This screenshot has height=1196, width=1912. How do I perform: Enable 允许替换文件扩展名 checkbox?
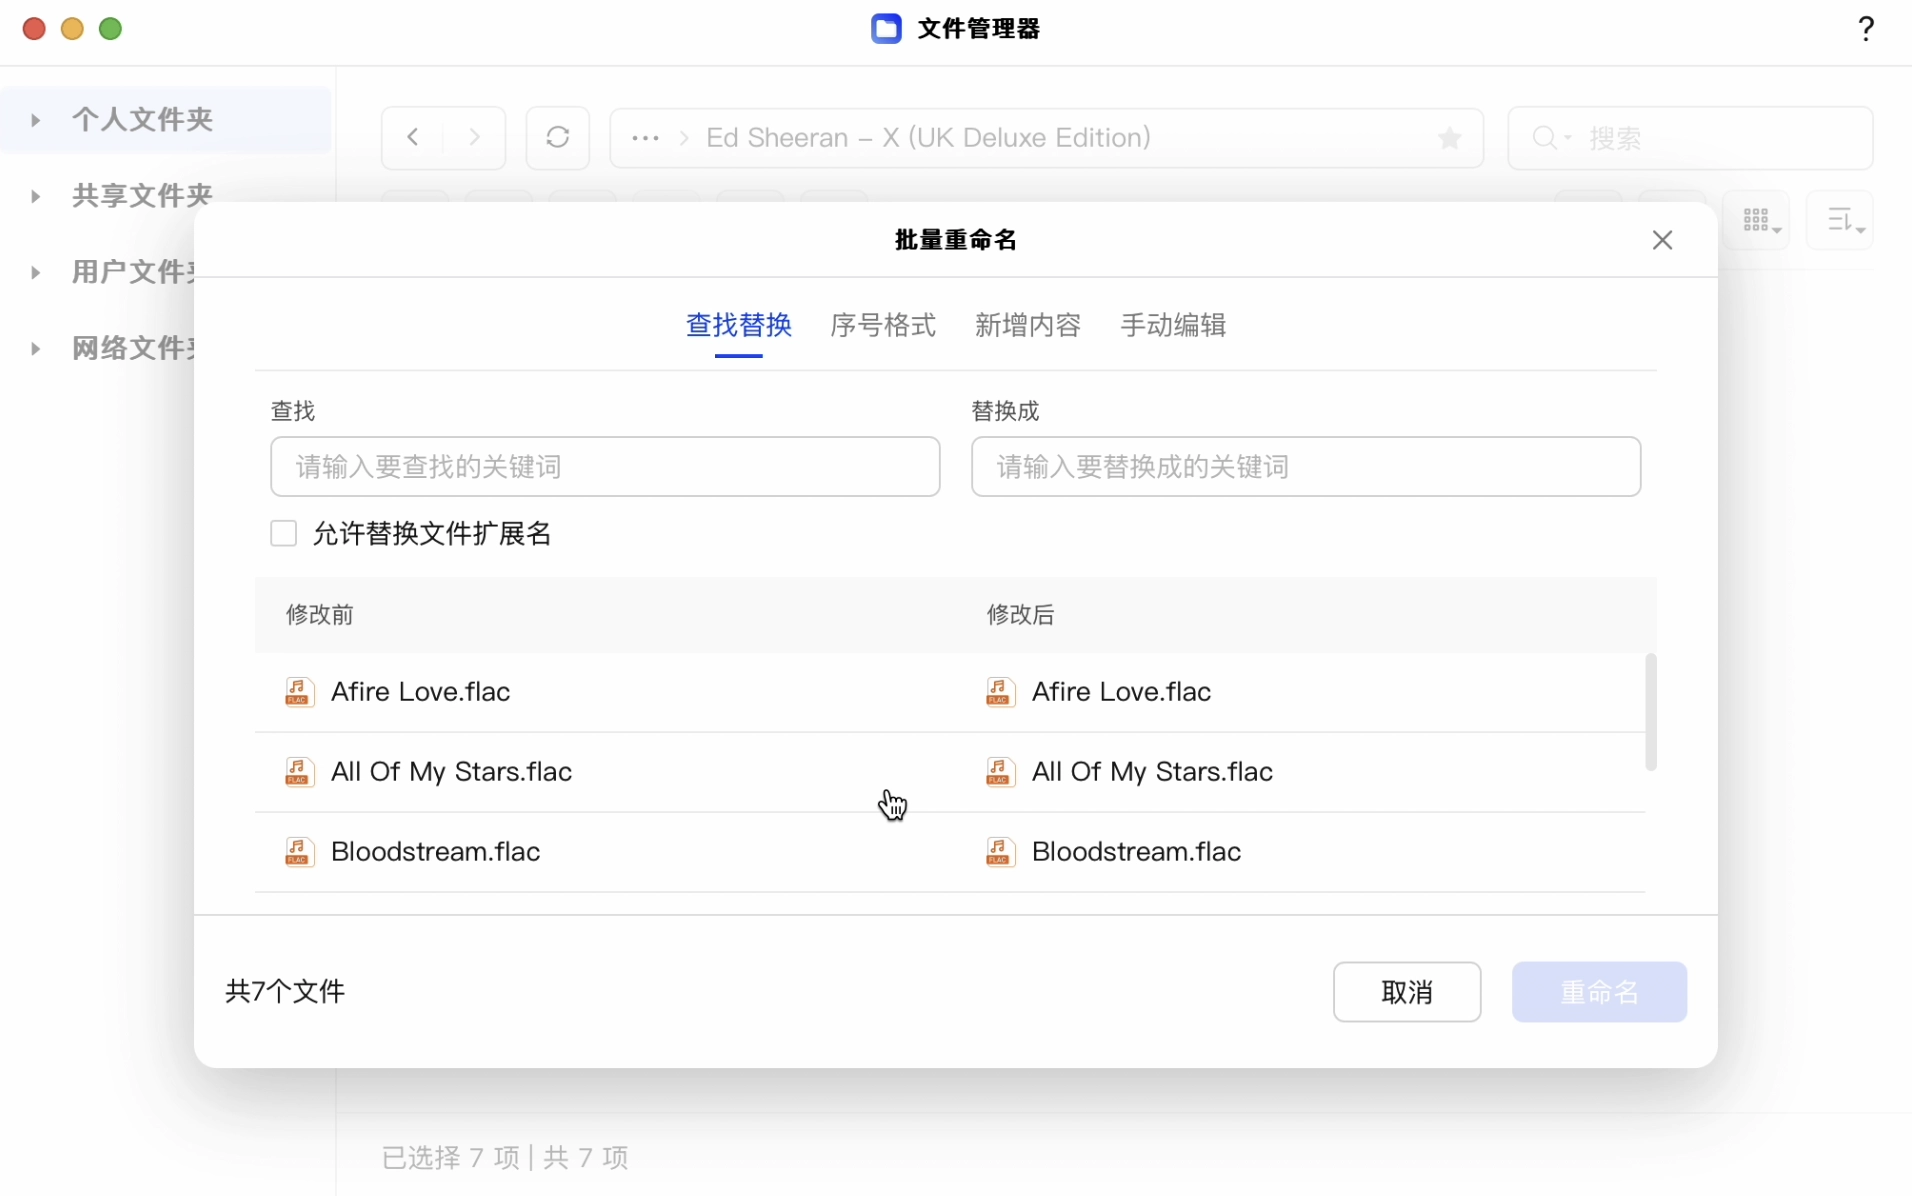pyautogui.click(x=284, y=533)
